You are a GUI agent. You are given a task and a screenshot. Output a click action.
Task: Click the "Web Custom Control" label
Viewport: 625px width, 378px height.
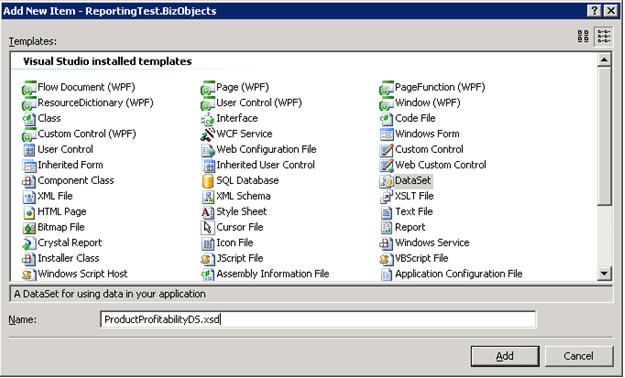[x=441, y=165]
